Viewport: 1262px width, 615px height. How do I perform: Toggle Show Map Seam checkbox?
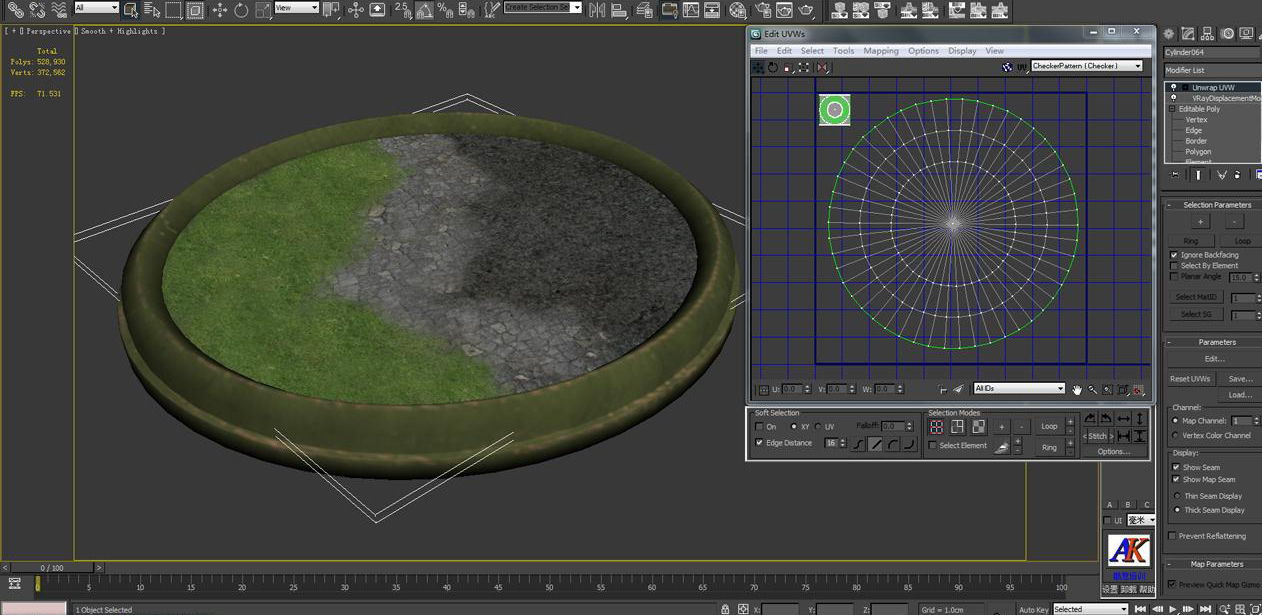tap(1176, 479)
